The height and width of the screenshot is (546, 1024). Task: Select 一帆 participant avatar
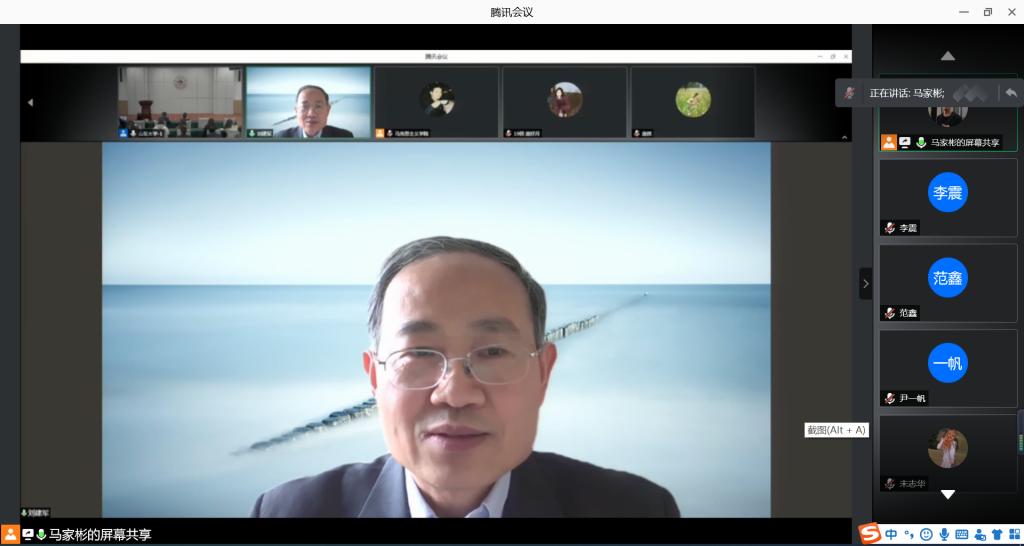click(x=947, y=363)
